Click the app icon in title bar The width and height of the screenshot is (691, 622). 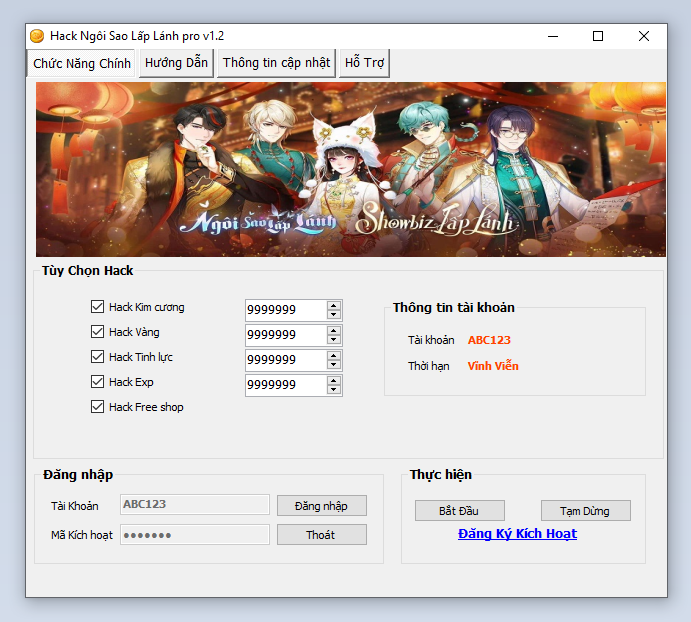point(37,36)
